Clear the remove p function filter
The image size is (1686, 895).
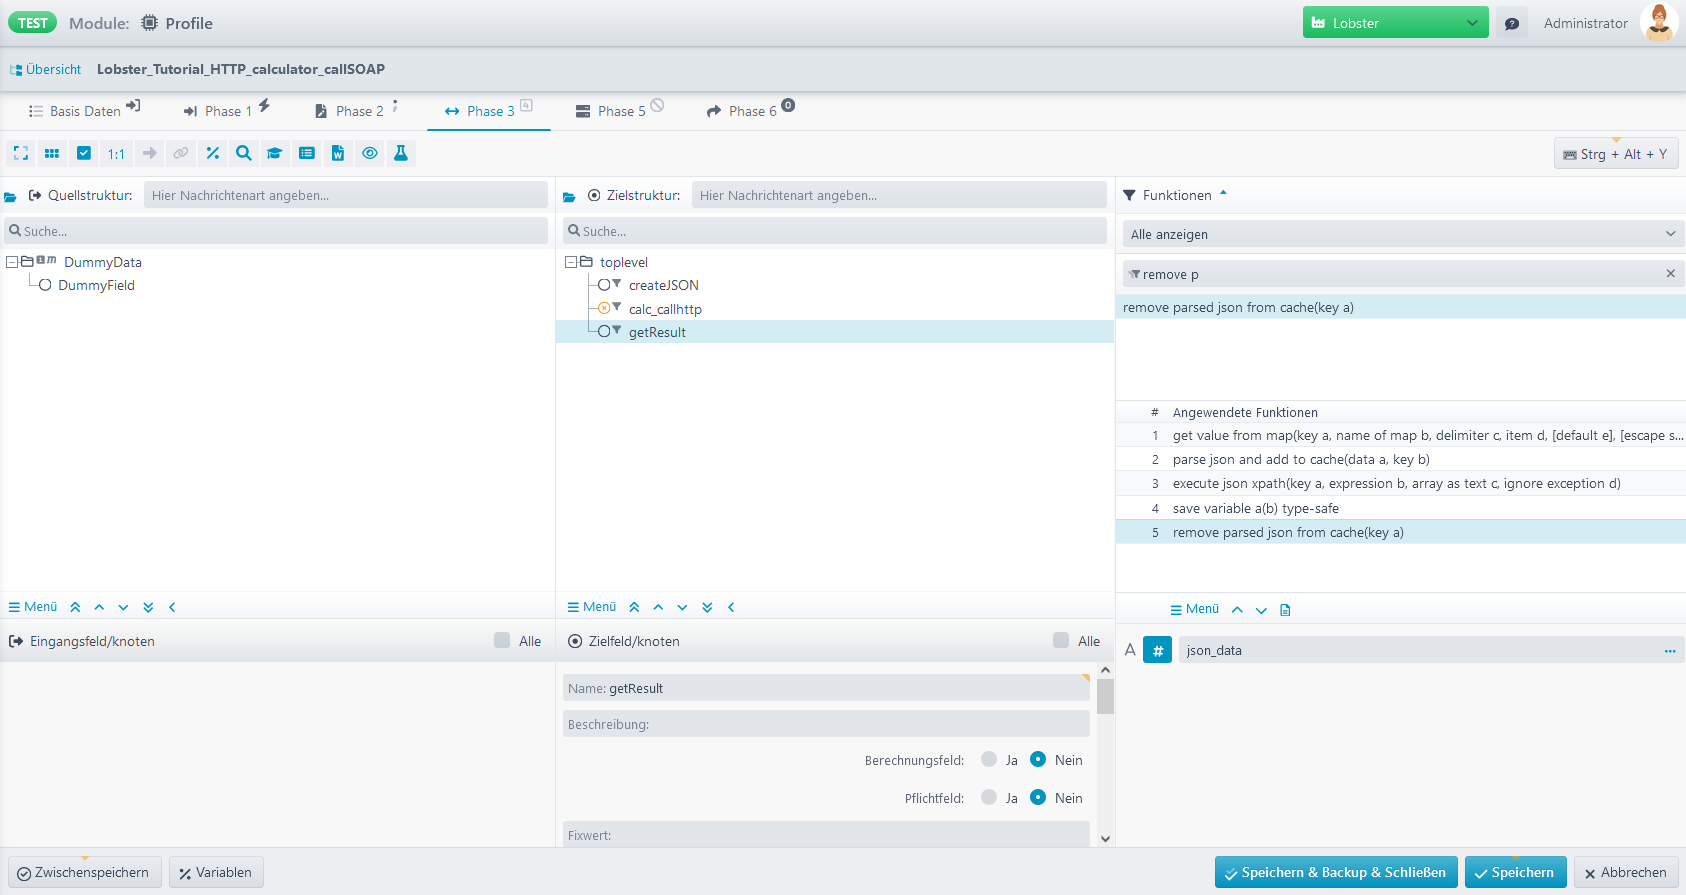(1670, 274)
